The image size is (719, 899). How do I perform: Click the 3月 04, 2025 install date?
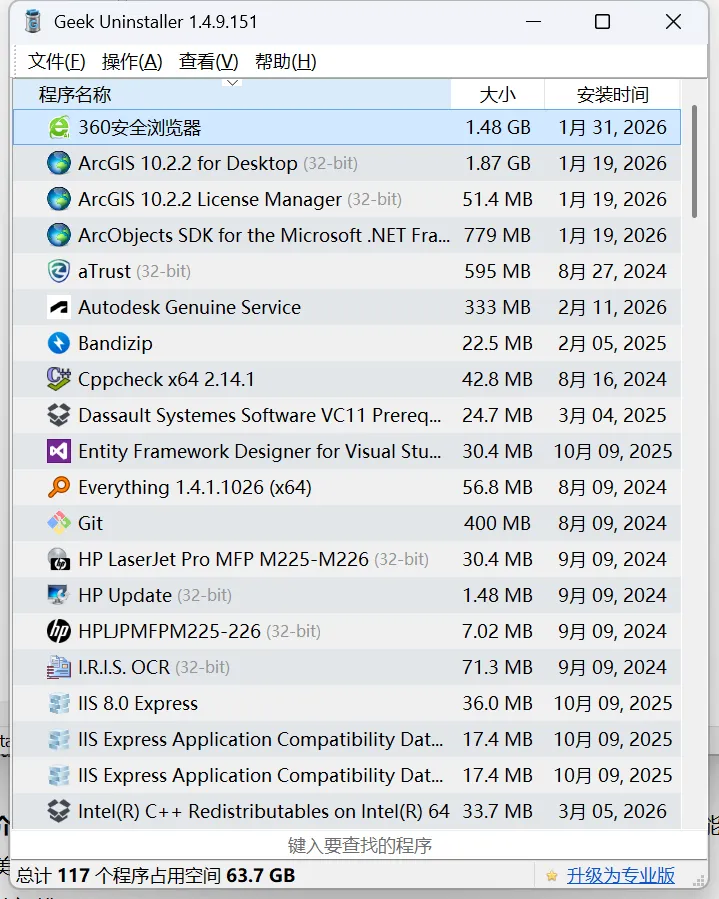coord(612,415)
